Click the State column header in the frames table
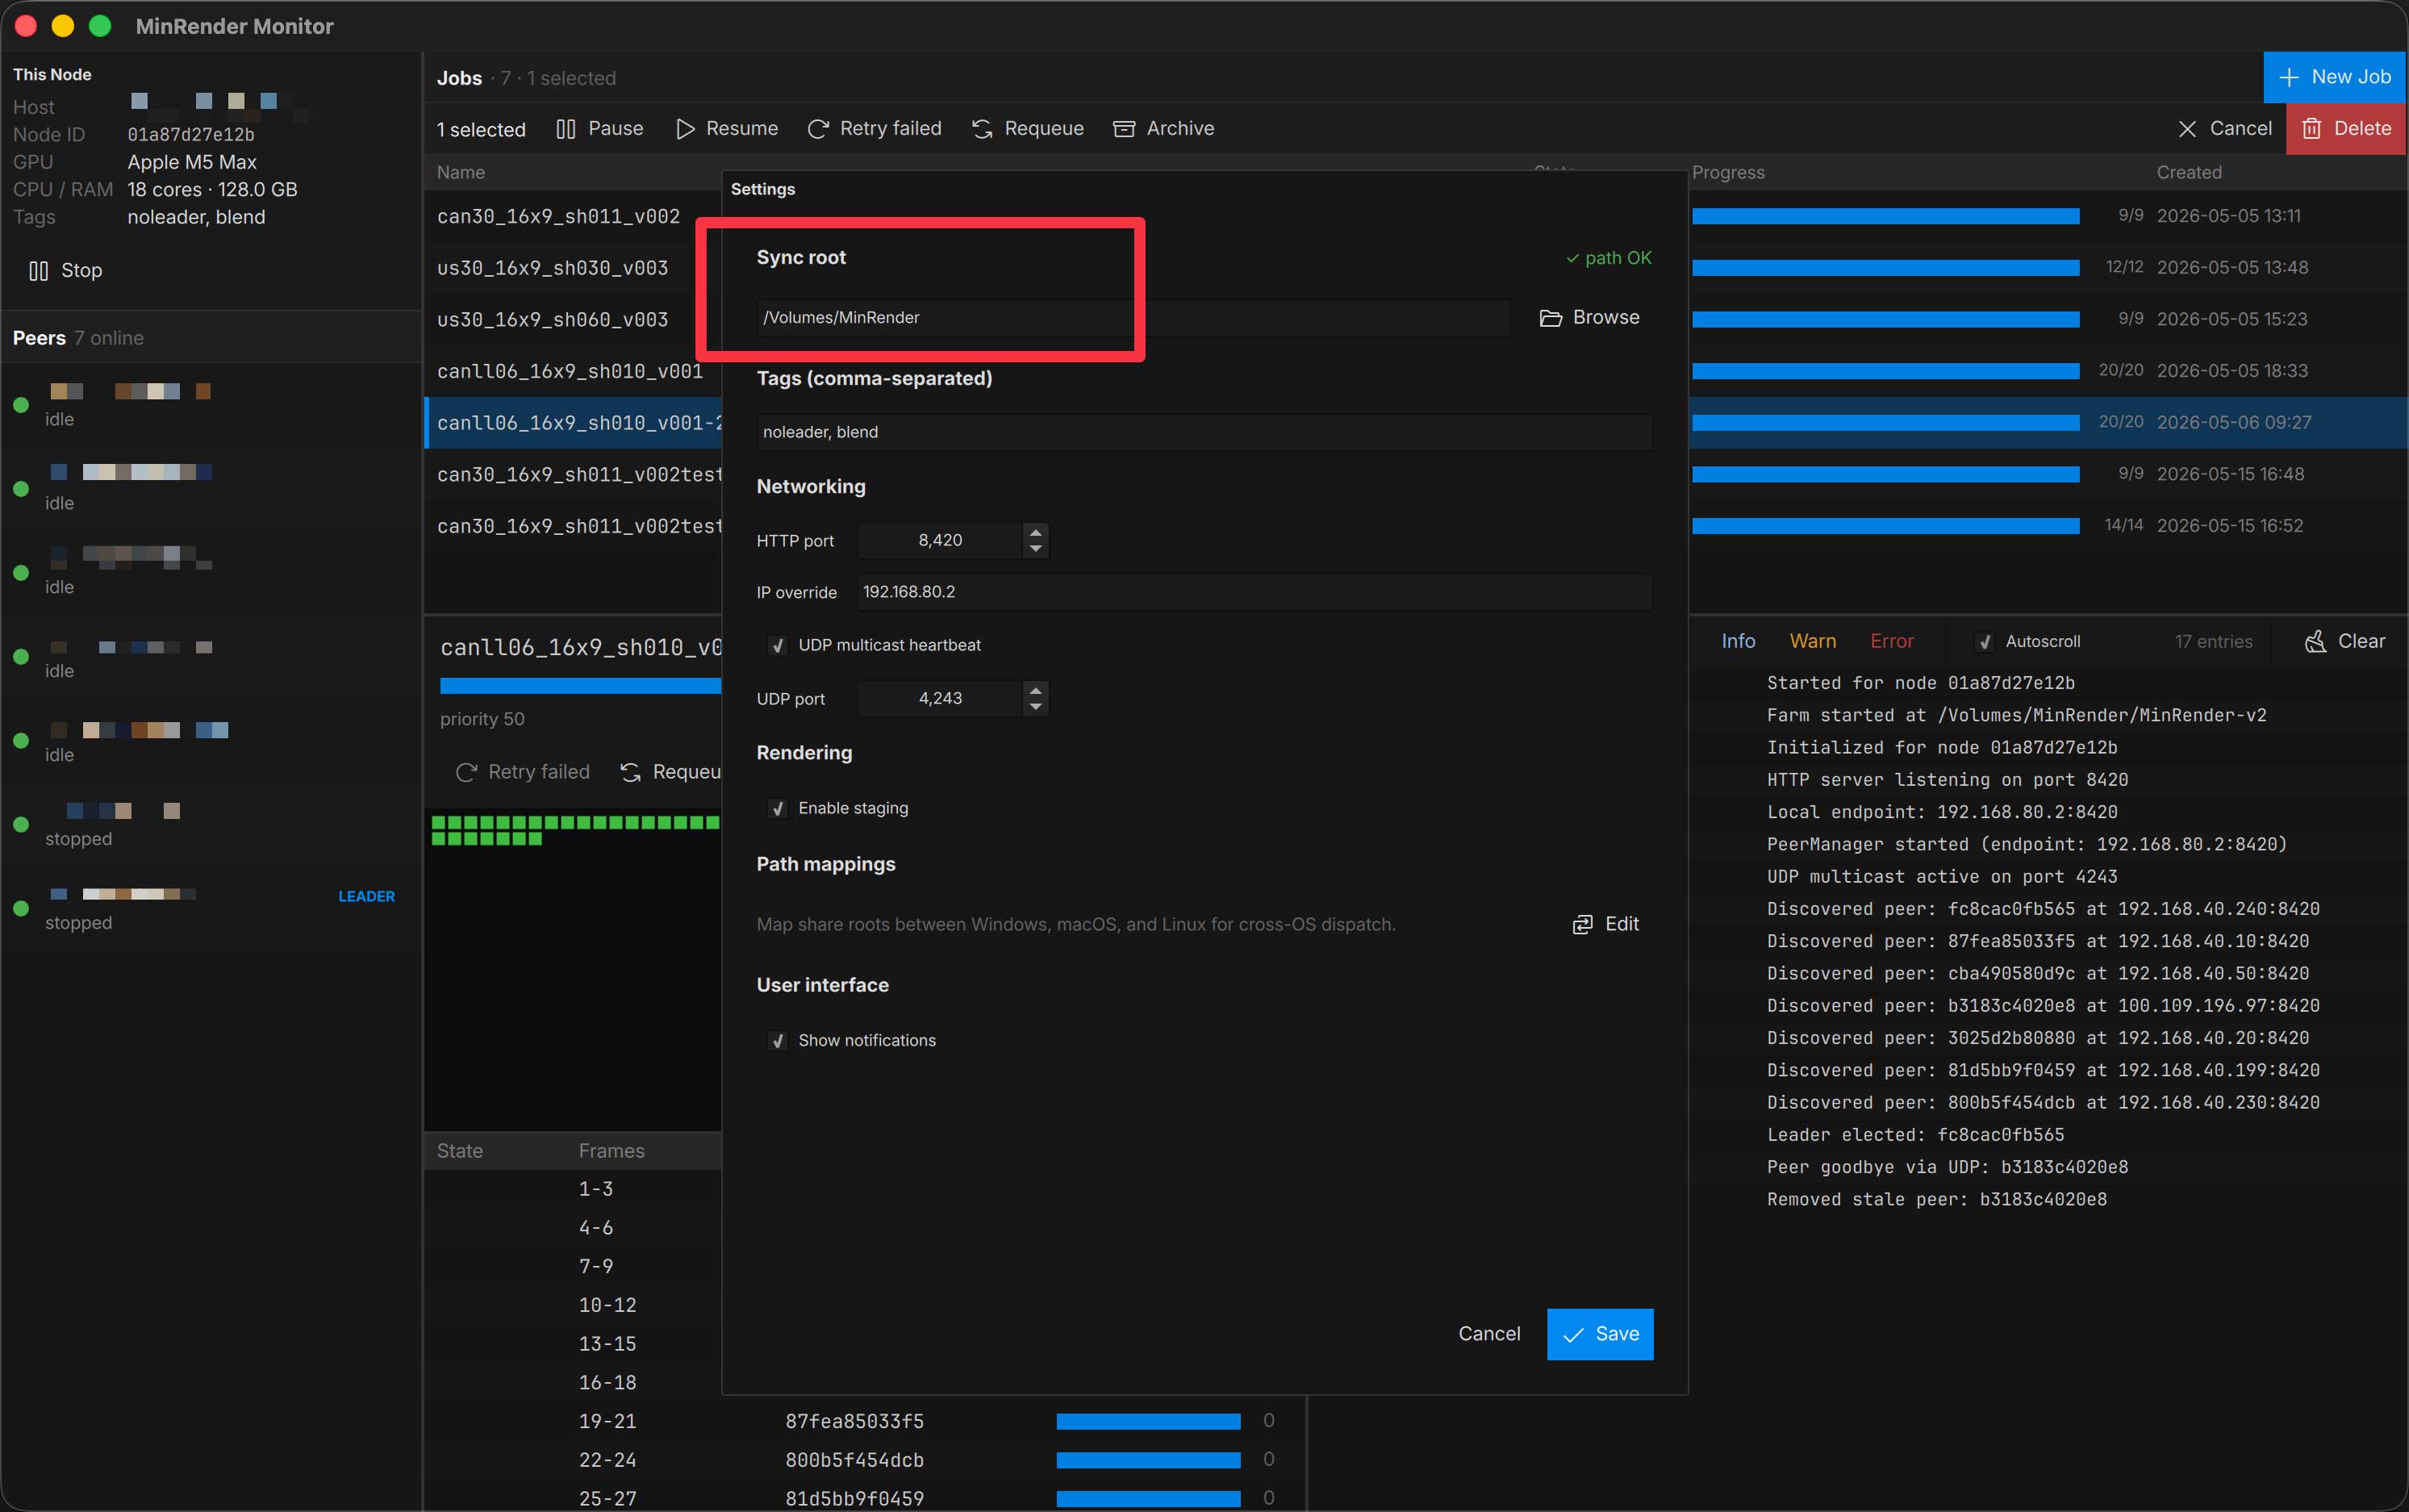The image size is (2409, 1512). pos(459,1151)
